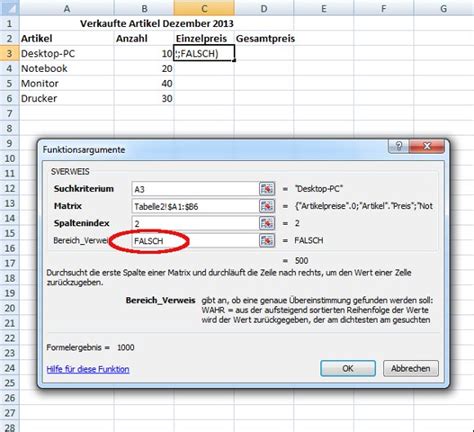Select the Monitor cell
The height and width of the screenshot is (432, 474).
click(67, 83)
